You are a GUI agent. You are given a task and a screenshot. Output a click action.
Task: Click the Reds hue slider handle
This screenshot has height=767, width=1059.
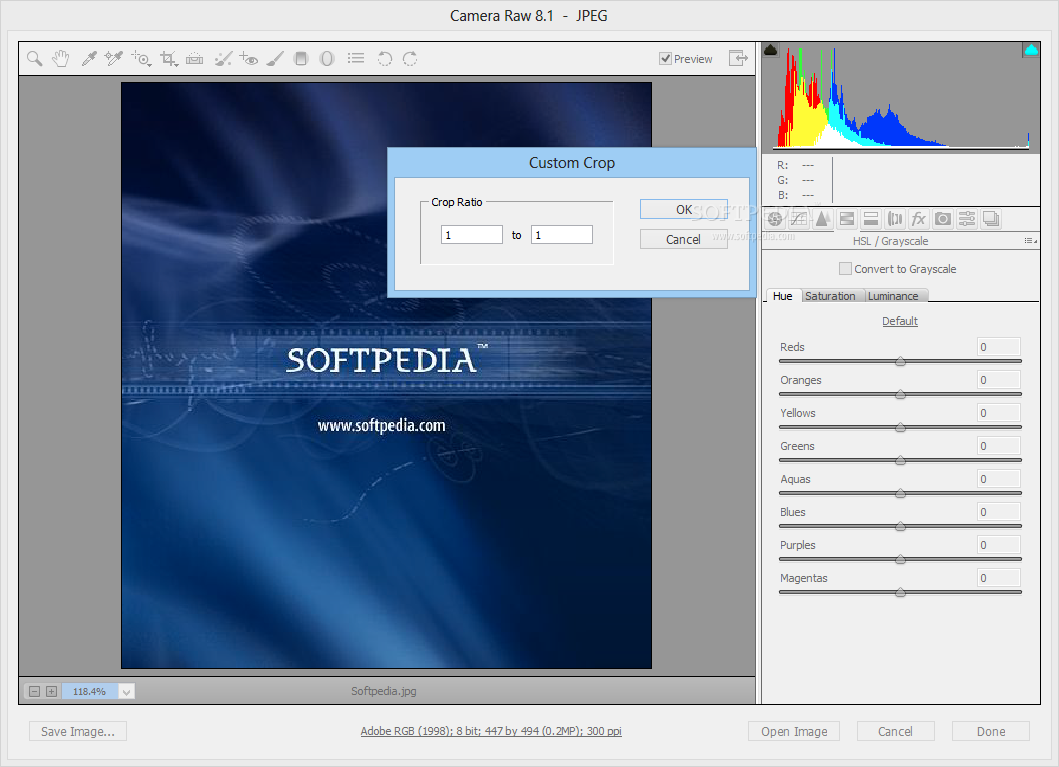pyautogui.click(x=900, y=362)
